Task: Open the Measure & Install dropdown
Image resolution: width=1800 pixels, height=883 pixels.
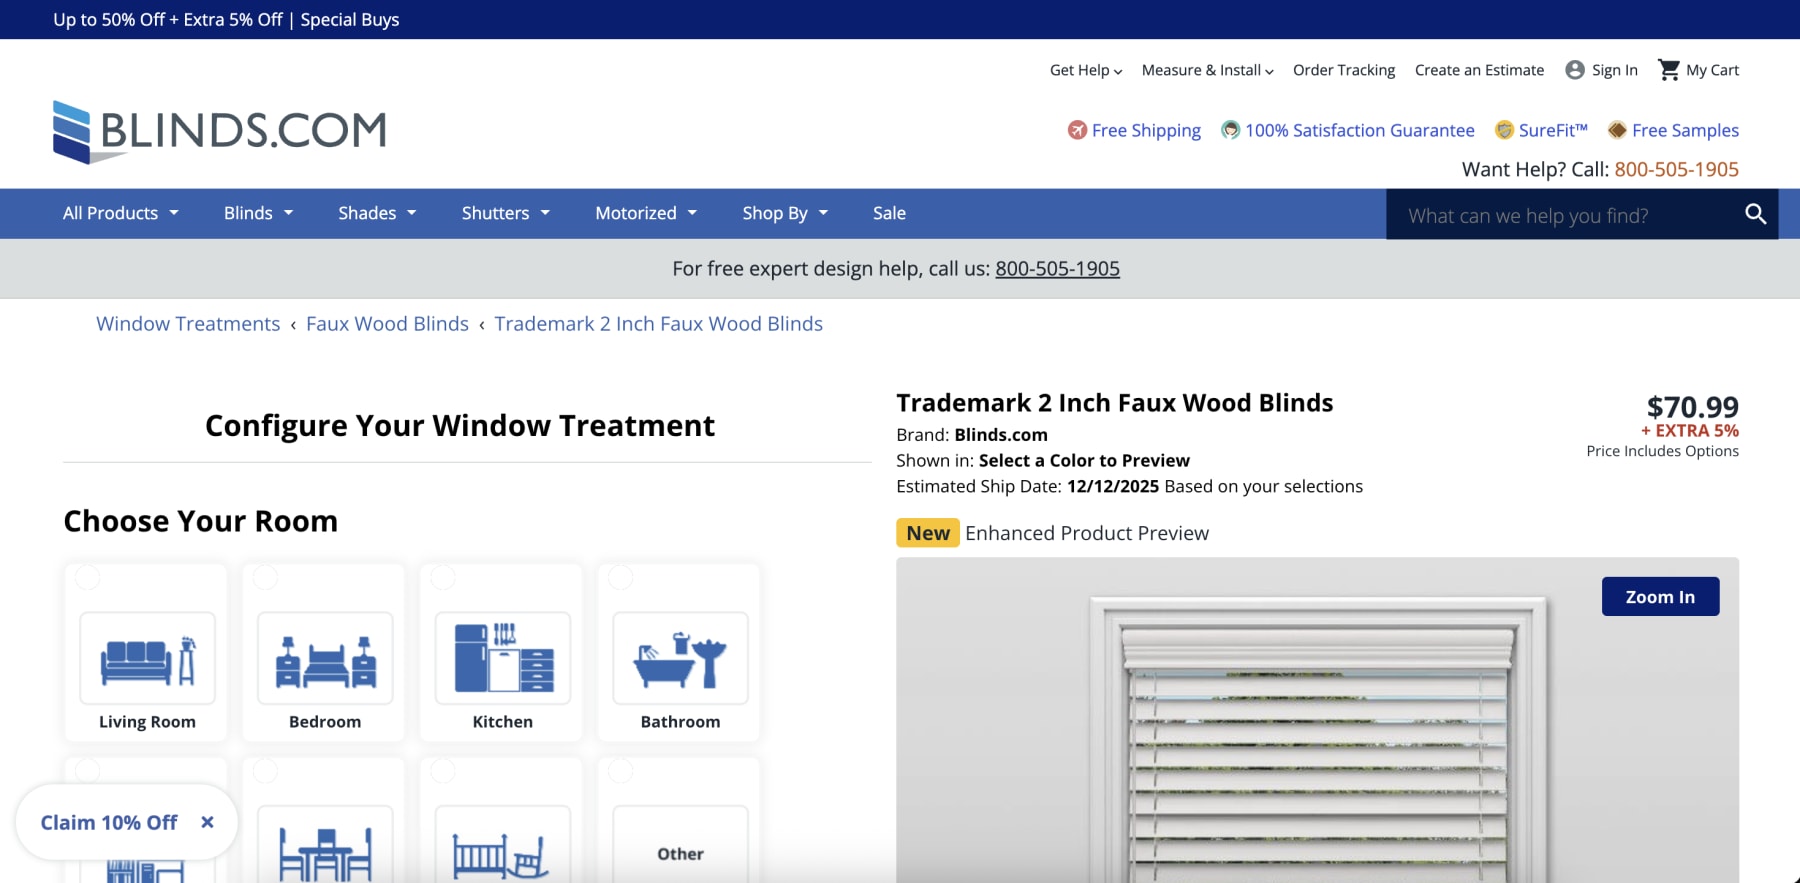Action: (1208, 70)
